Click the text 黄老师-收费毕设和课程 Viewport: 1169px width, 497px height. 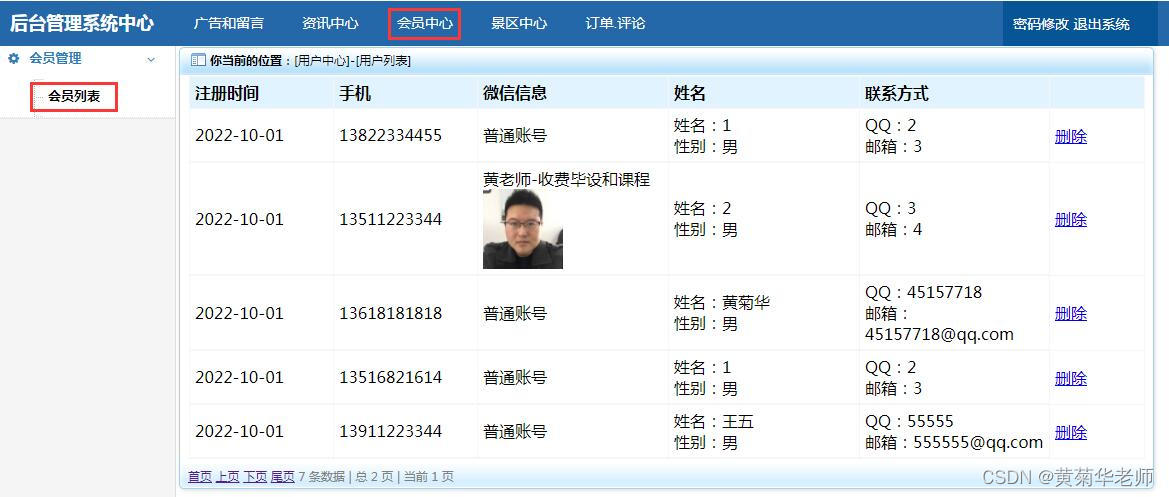click(x=567, y=180)
